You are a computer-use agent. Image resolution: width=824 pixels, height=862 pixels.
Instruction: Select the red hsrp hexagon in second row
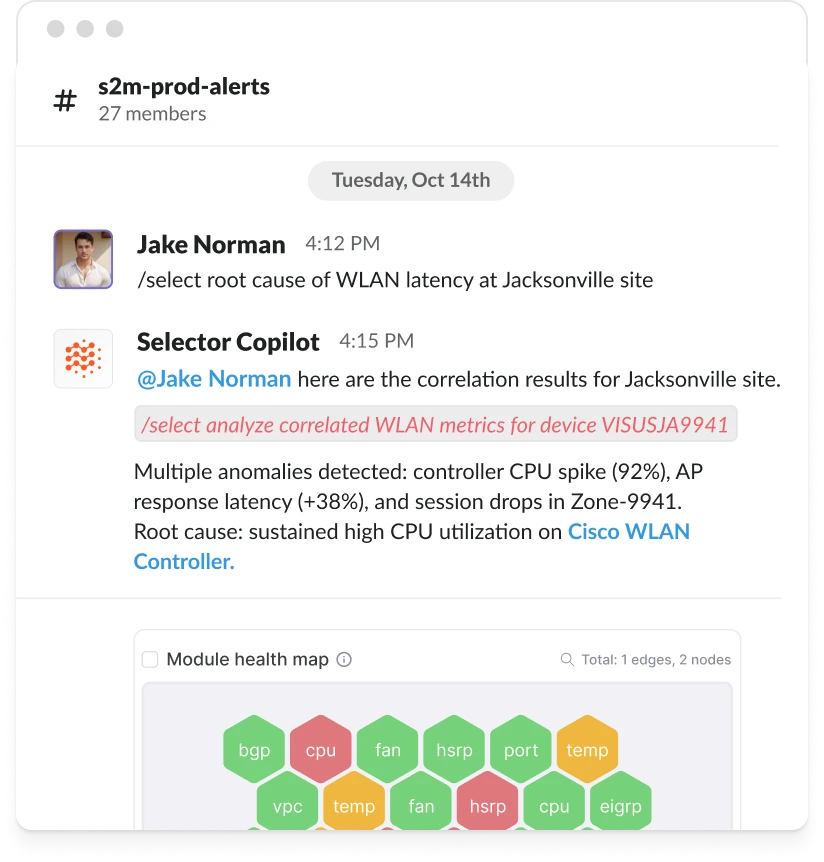pyautogui.click(x=487, y=806)
